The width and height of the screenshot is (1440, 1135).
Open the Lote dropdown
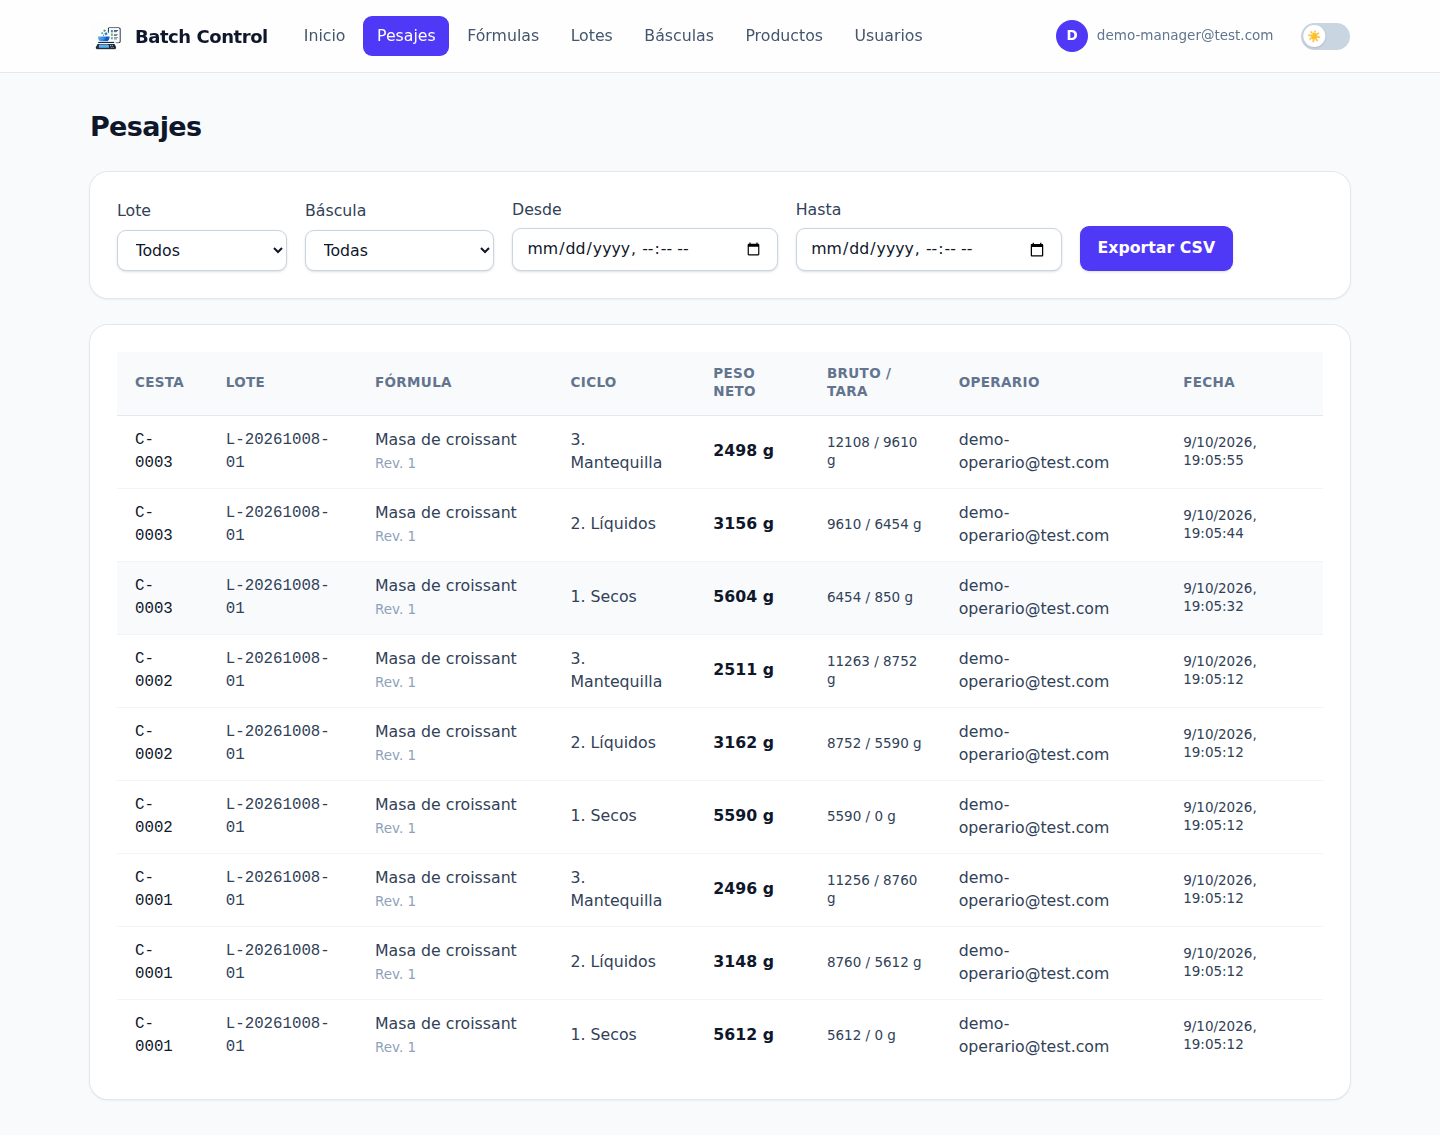(202, 250)
